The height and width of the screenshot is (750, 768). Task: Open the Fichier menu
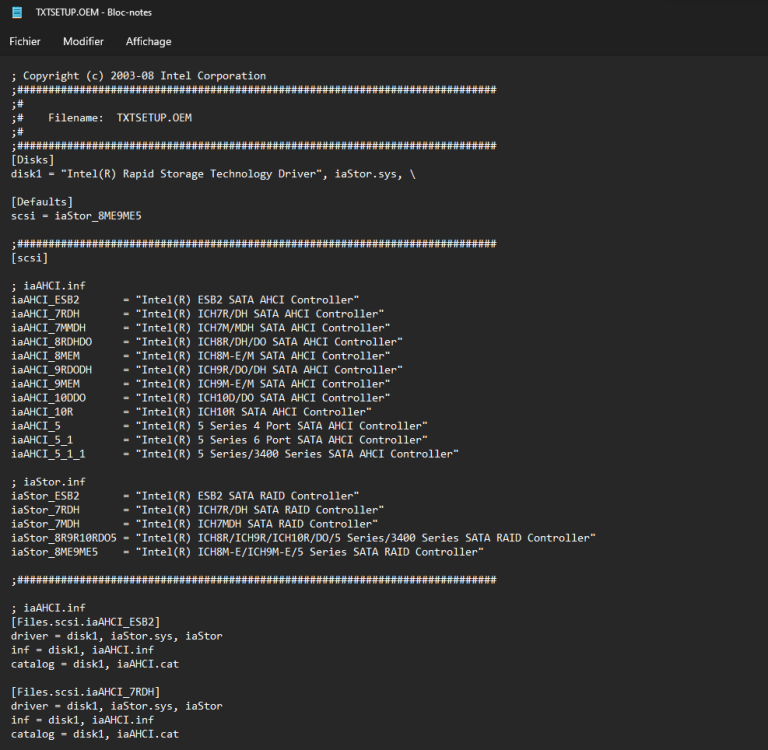pyautogui.click(x=25, y=41)
